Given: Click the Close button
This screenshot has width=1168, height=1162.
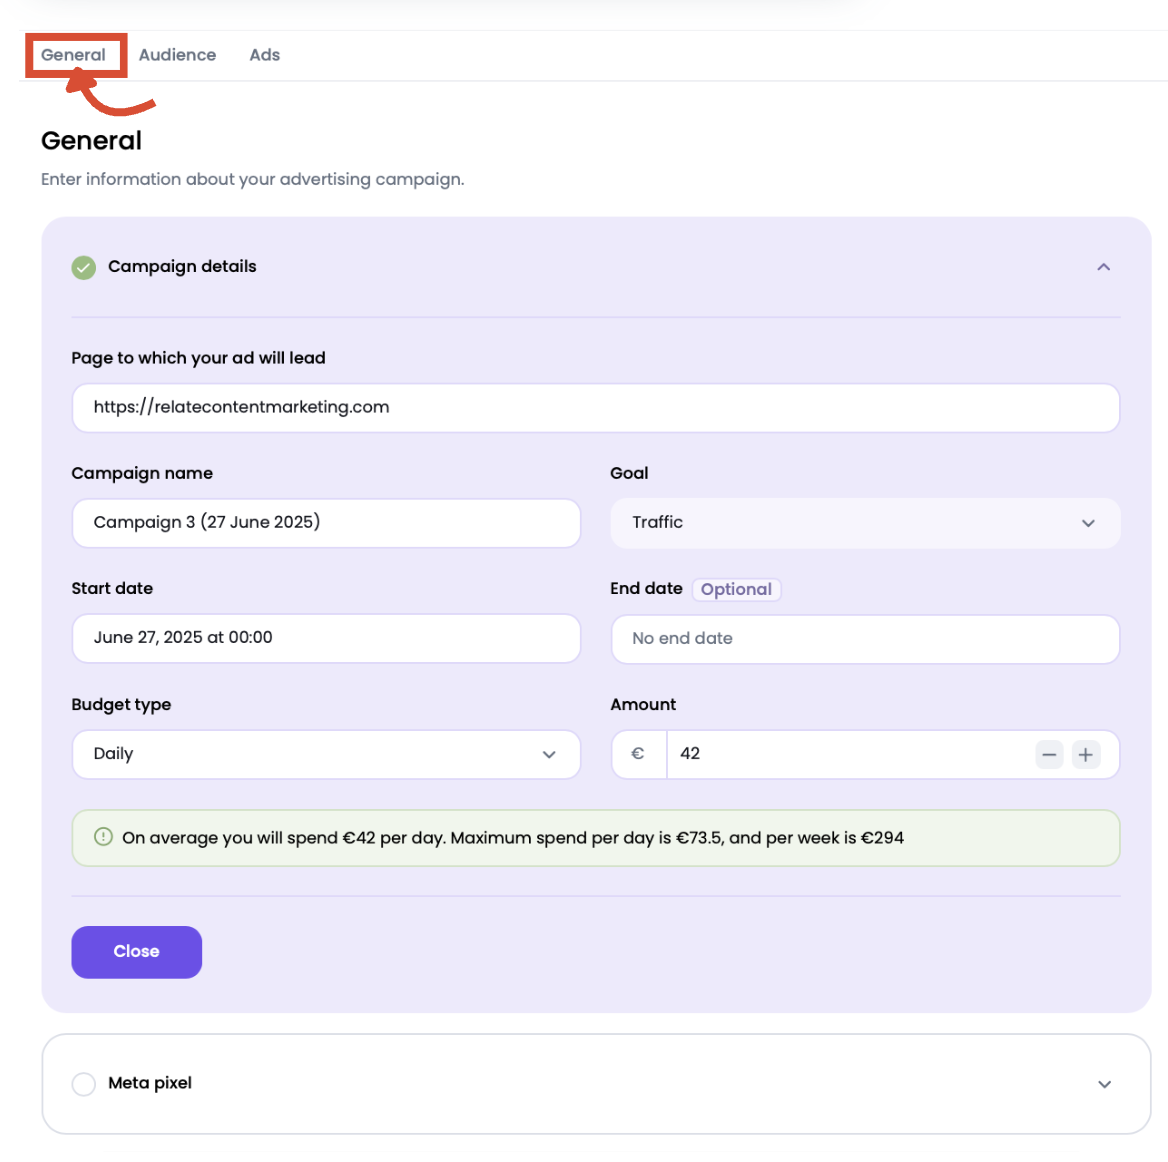Looking at the screenshot, I should click(x=136, y=951).
